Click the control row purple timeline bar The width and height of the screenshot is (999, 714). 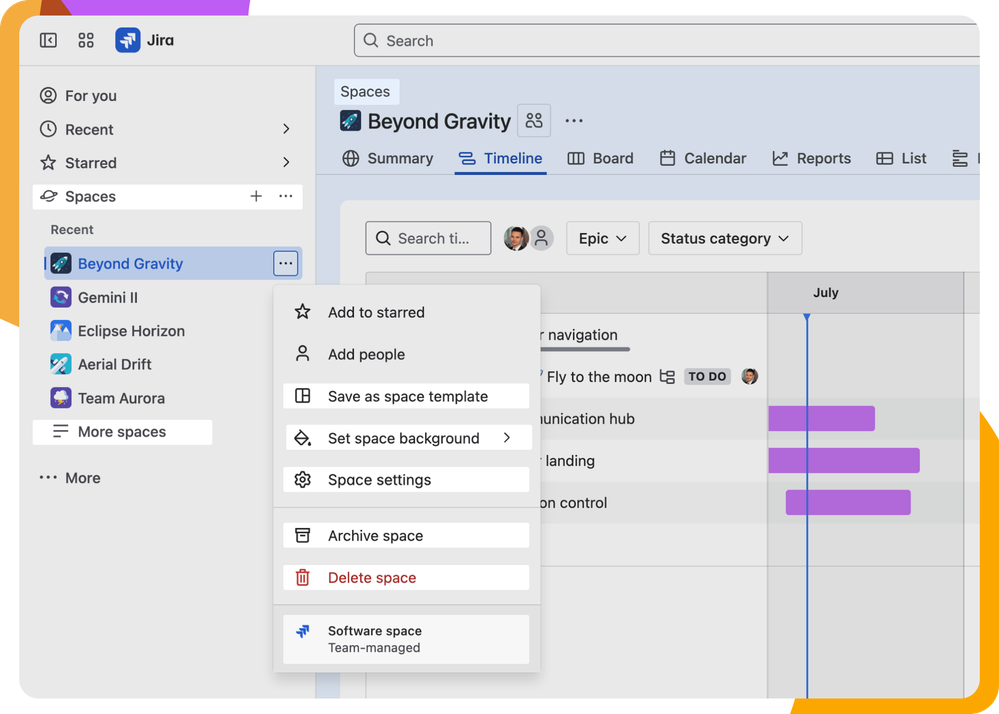[x=848, y=503]
